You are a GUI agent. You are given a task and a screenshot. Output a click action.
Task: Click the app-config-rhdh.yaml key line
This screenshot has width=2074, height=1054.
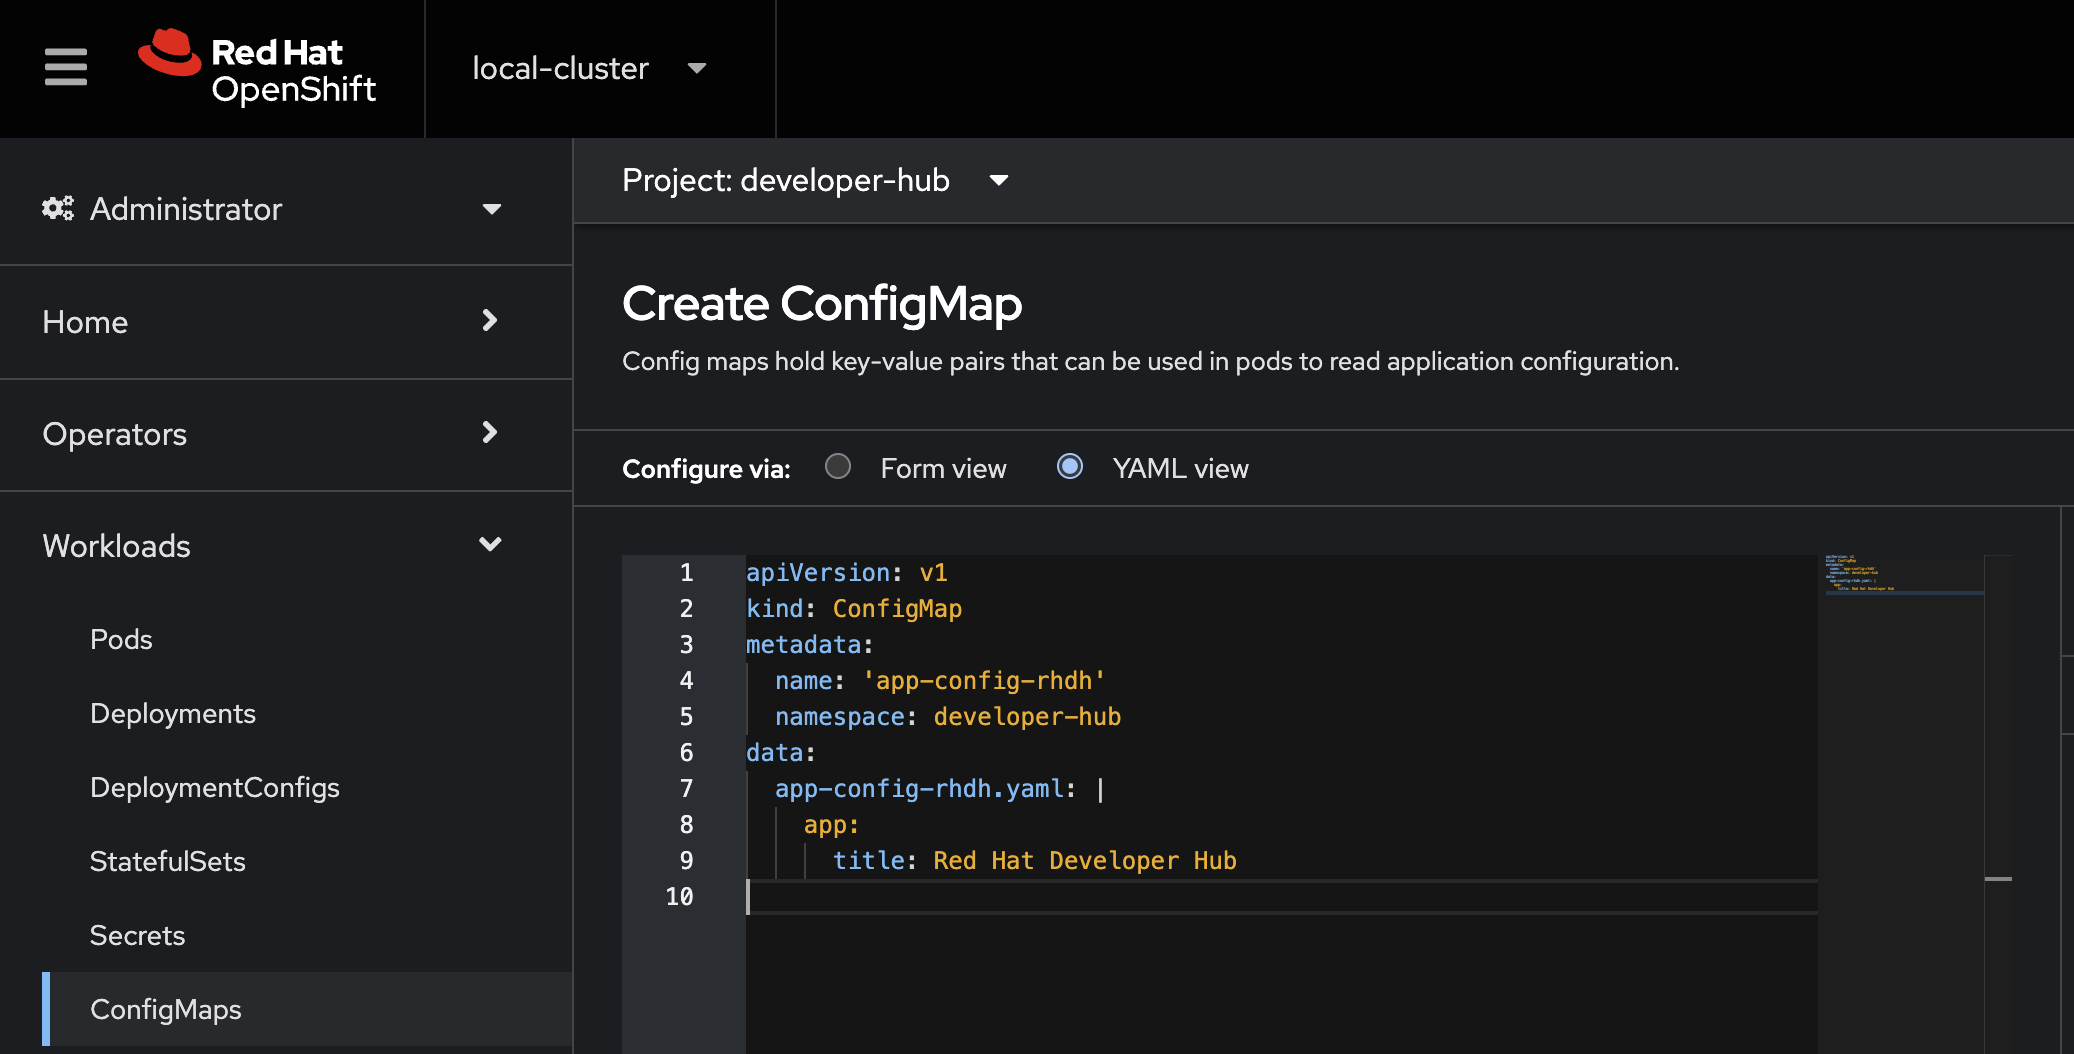pyautogui.click(x=940, y=789)
